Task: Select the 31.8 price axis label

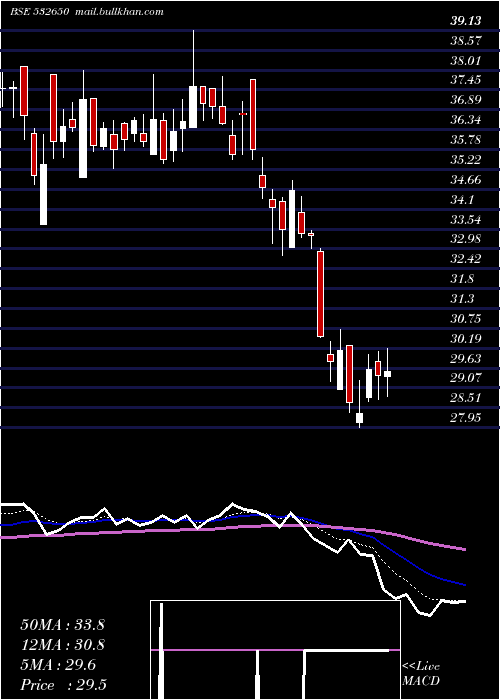Action: pyautogui.click(x=462, y=279)
